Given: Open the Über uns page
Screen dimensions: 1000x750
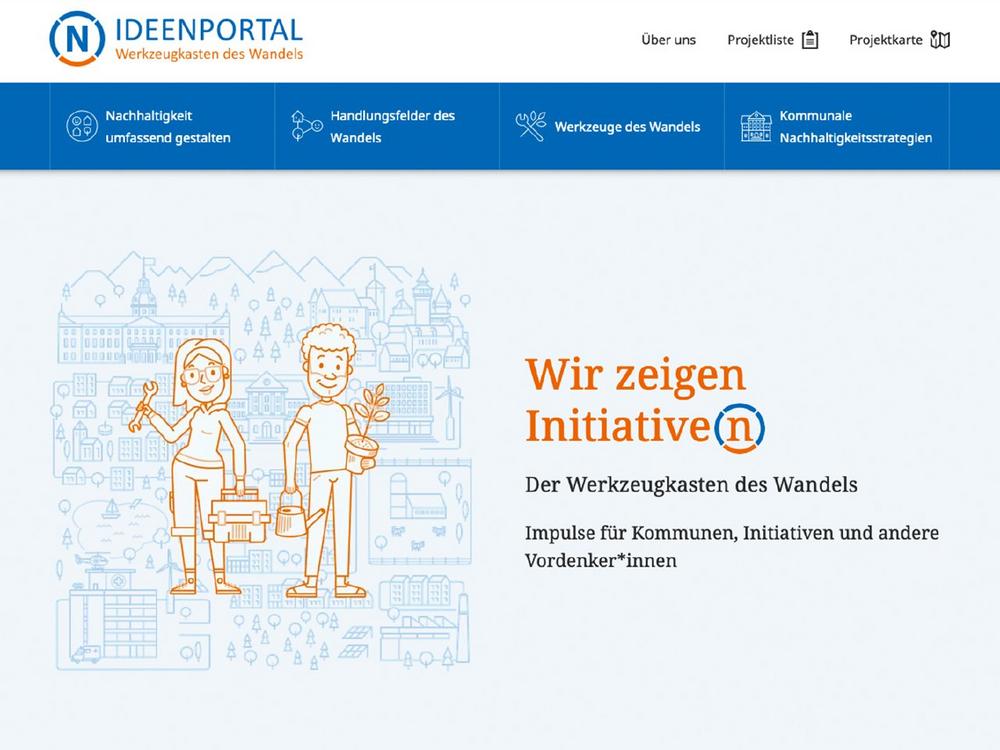Looking at the screenshot, I should (668, 40).
